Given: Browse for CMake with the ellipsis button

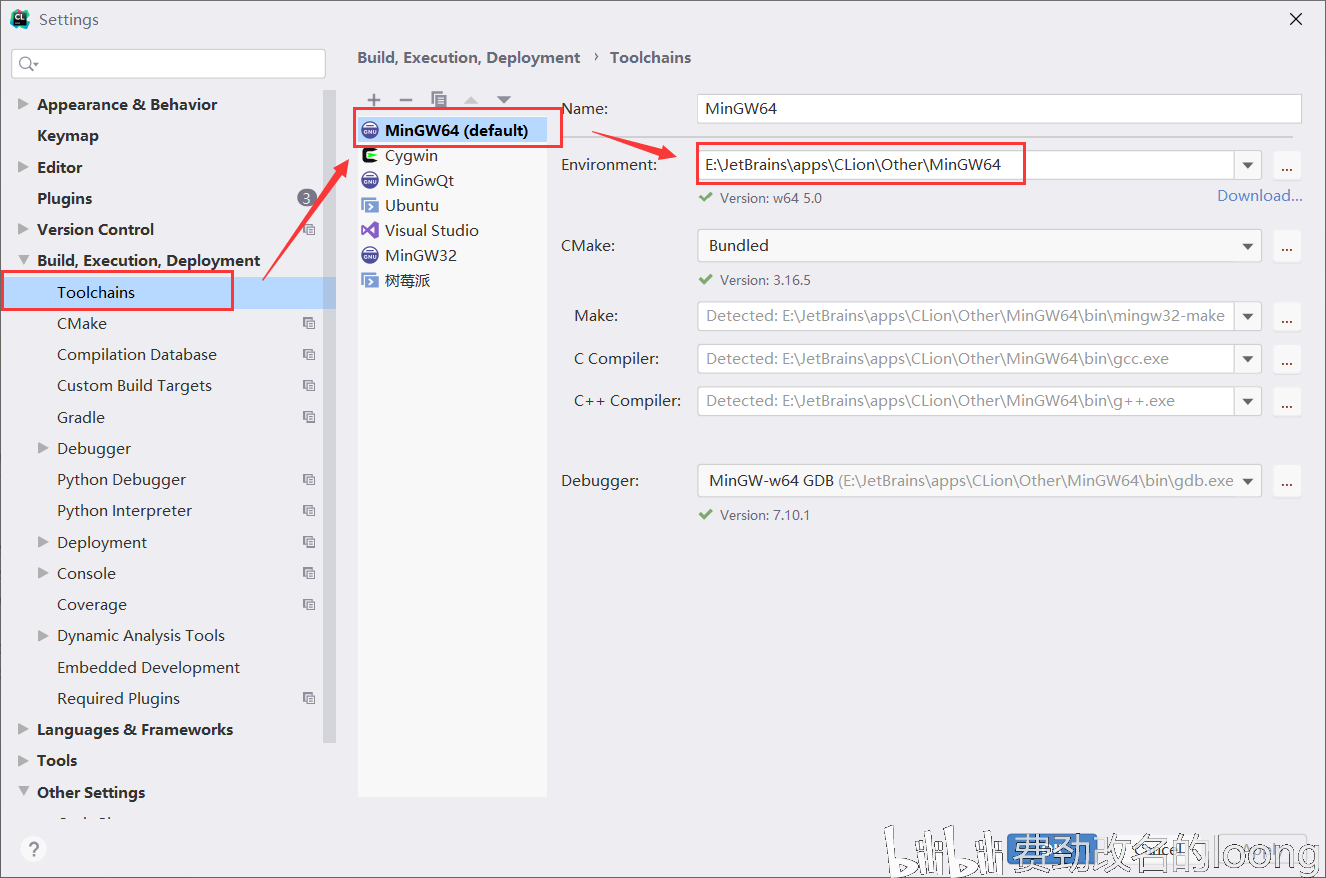Looking at the screenshot, I should tap(1287, 246).
